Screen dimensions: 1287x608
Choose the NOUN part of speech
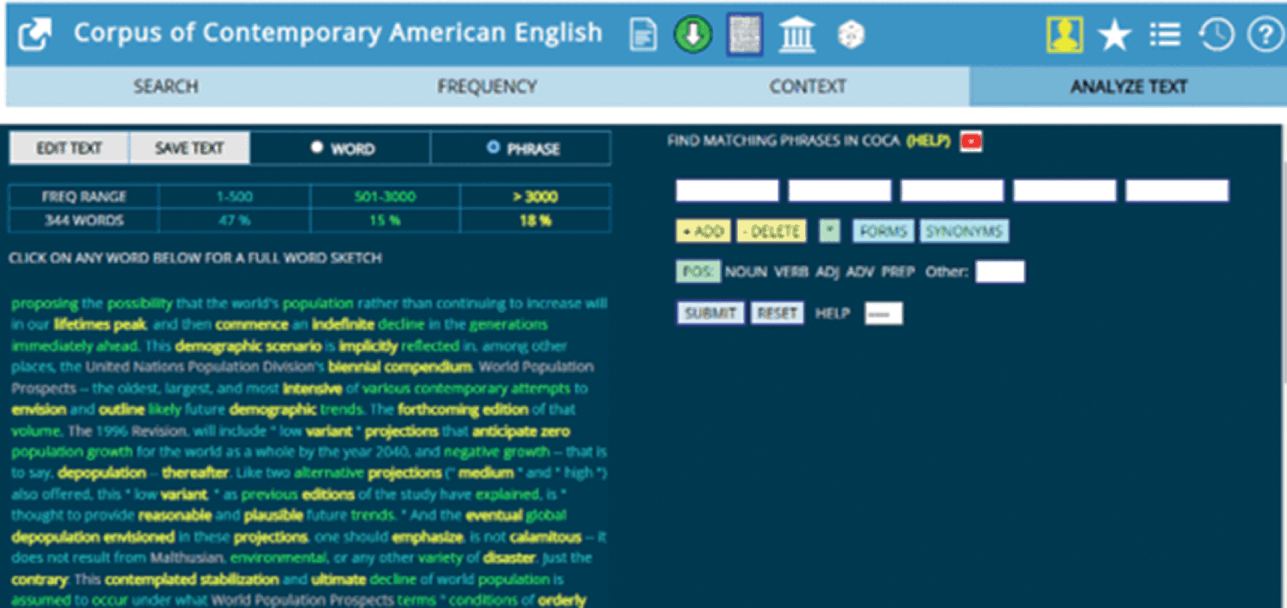[746, 272]
